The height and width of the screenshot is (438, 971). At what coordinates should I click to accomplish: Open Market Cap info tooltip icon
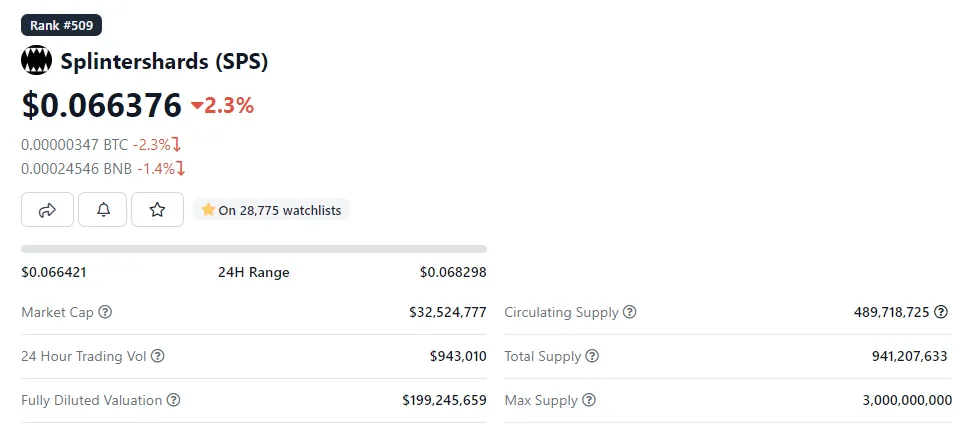106,313
